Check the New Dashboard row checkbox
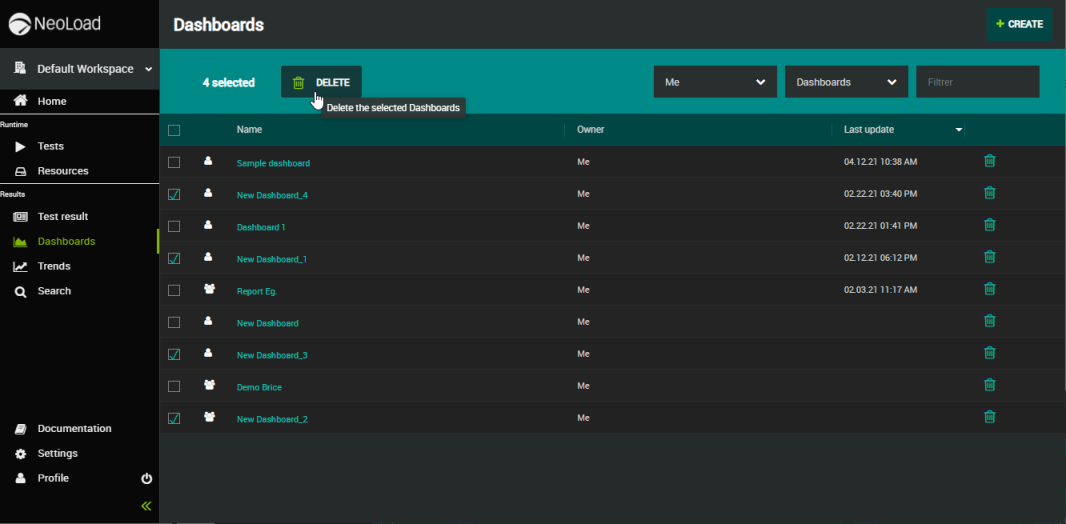This screenshot has width=1066, height=524. coord(174,322)
